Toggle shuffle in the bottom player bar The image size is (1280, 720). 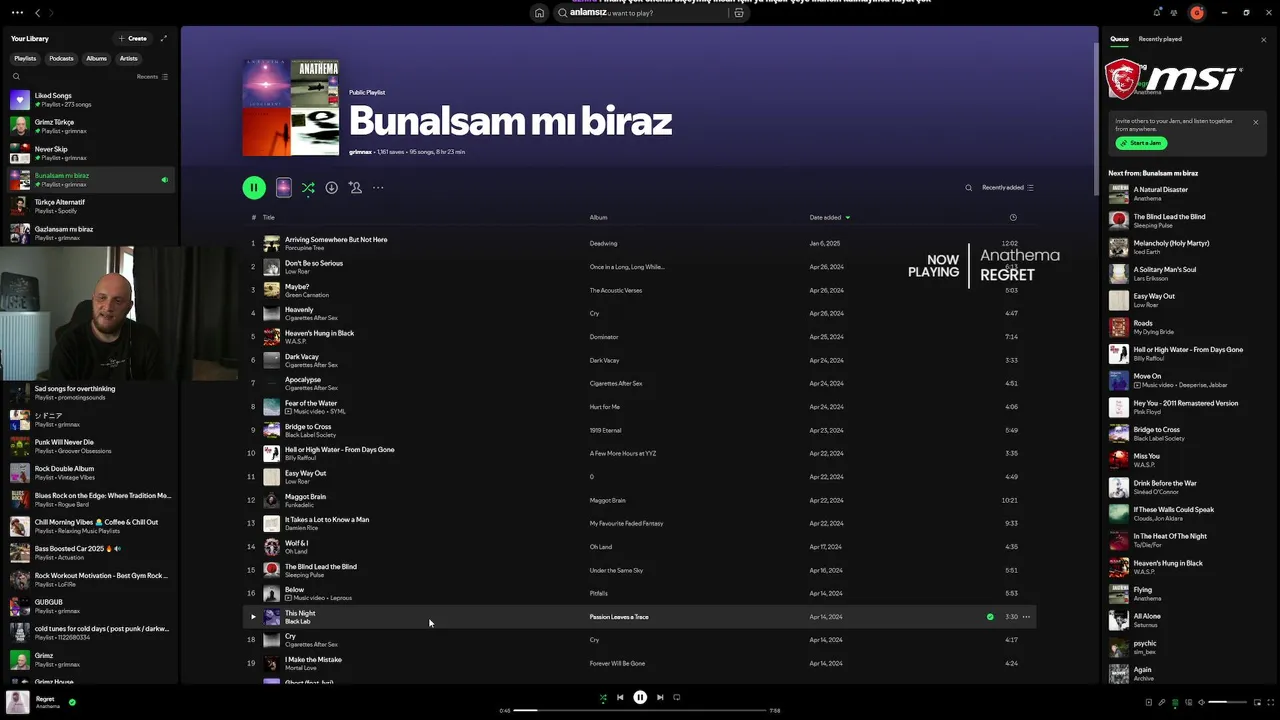tap(603, 698)
